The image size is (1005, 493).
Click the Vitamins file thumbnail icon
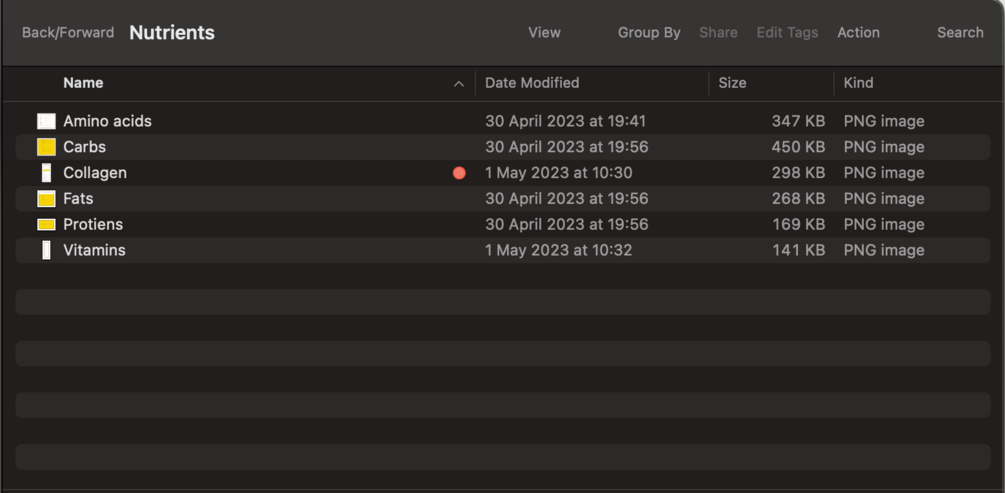pos(46,251)
